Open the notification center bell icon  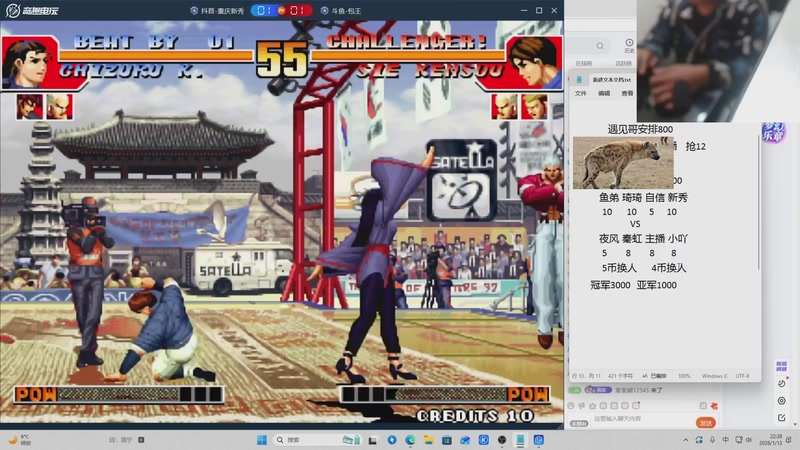(789, 440)
